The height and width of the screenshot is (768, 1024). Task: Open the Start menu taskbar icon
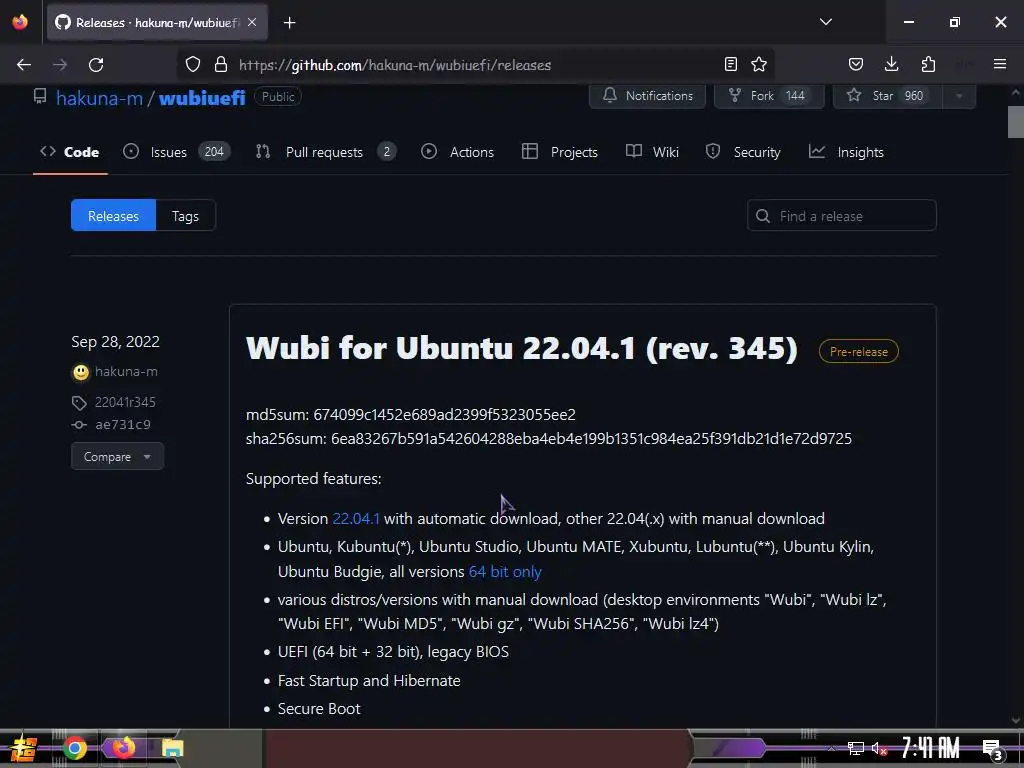click(24, 748)
